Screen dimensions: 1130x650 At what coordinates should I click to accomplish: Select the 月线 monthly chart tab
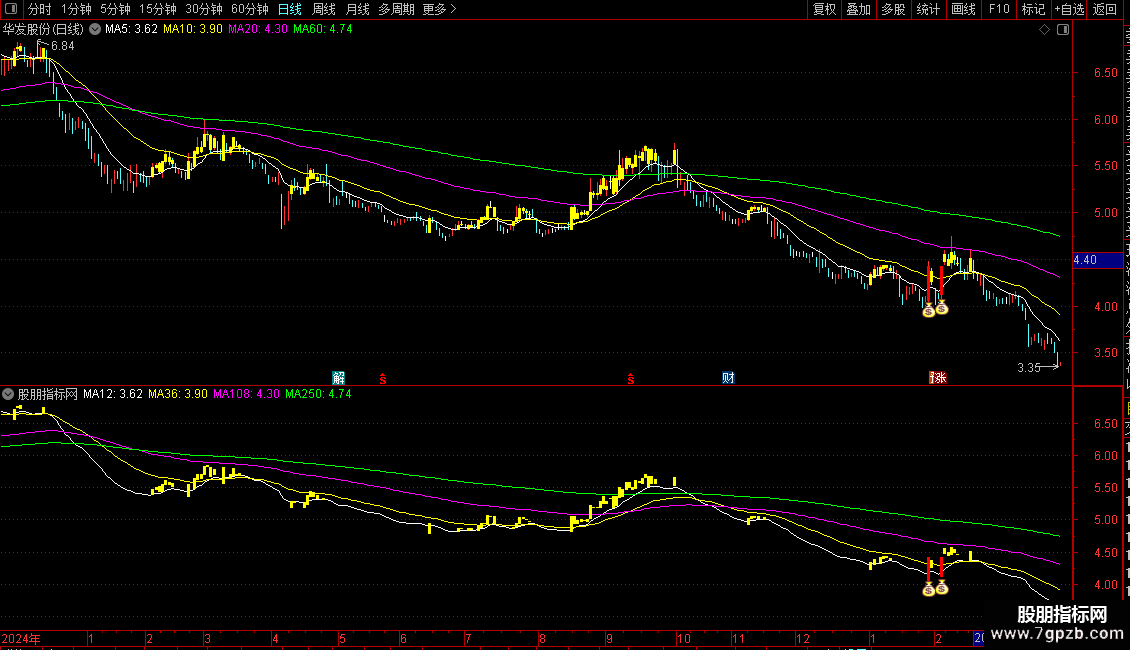click(x=357, y=9)
